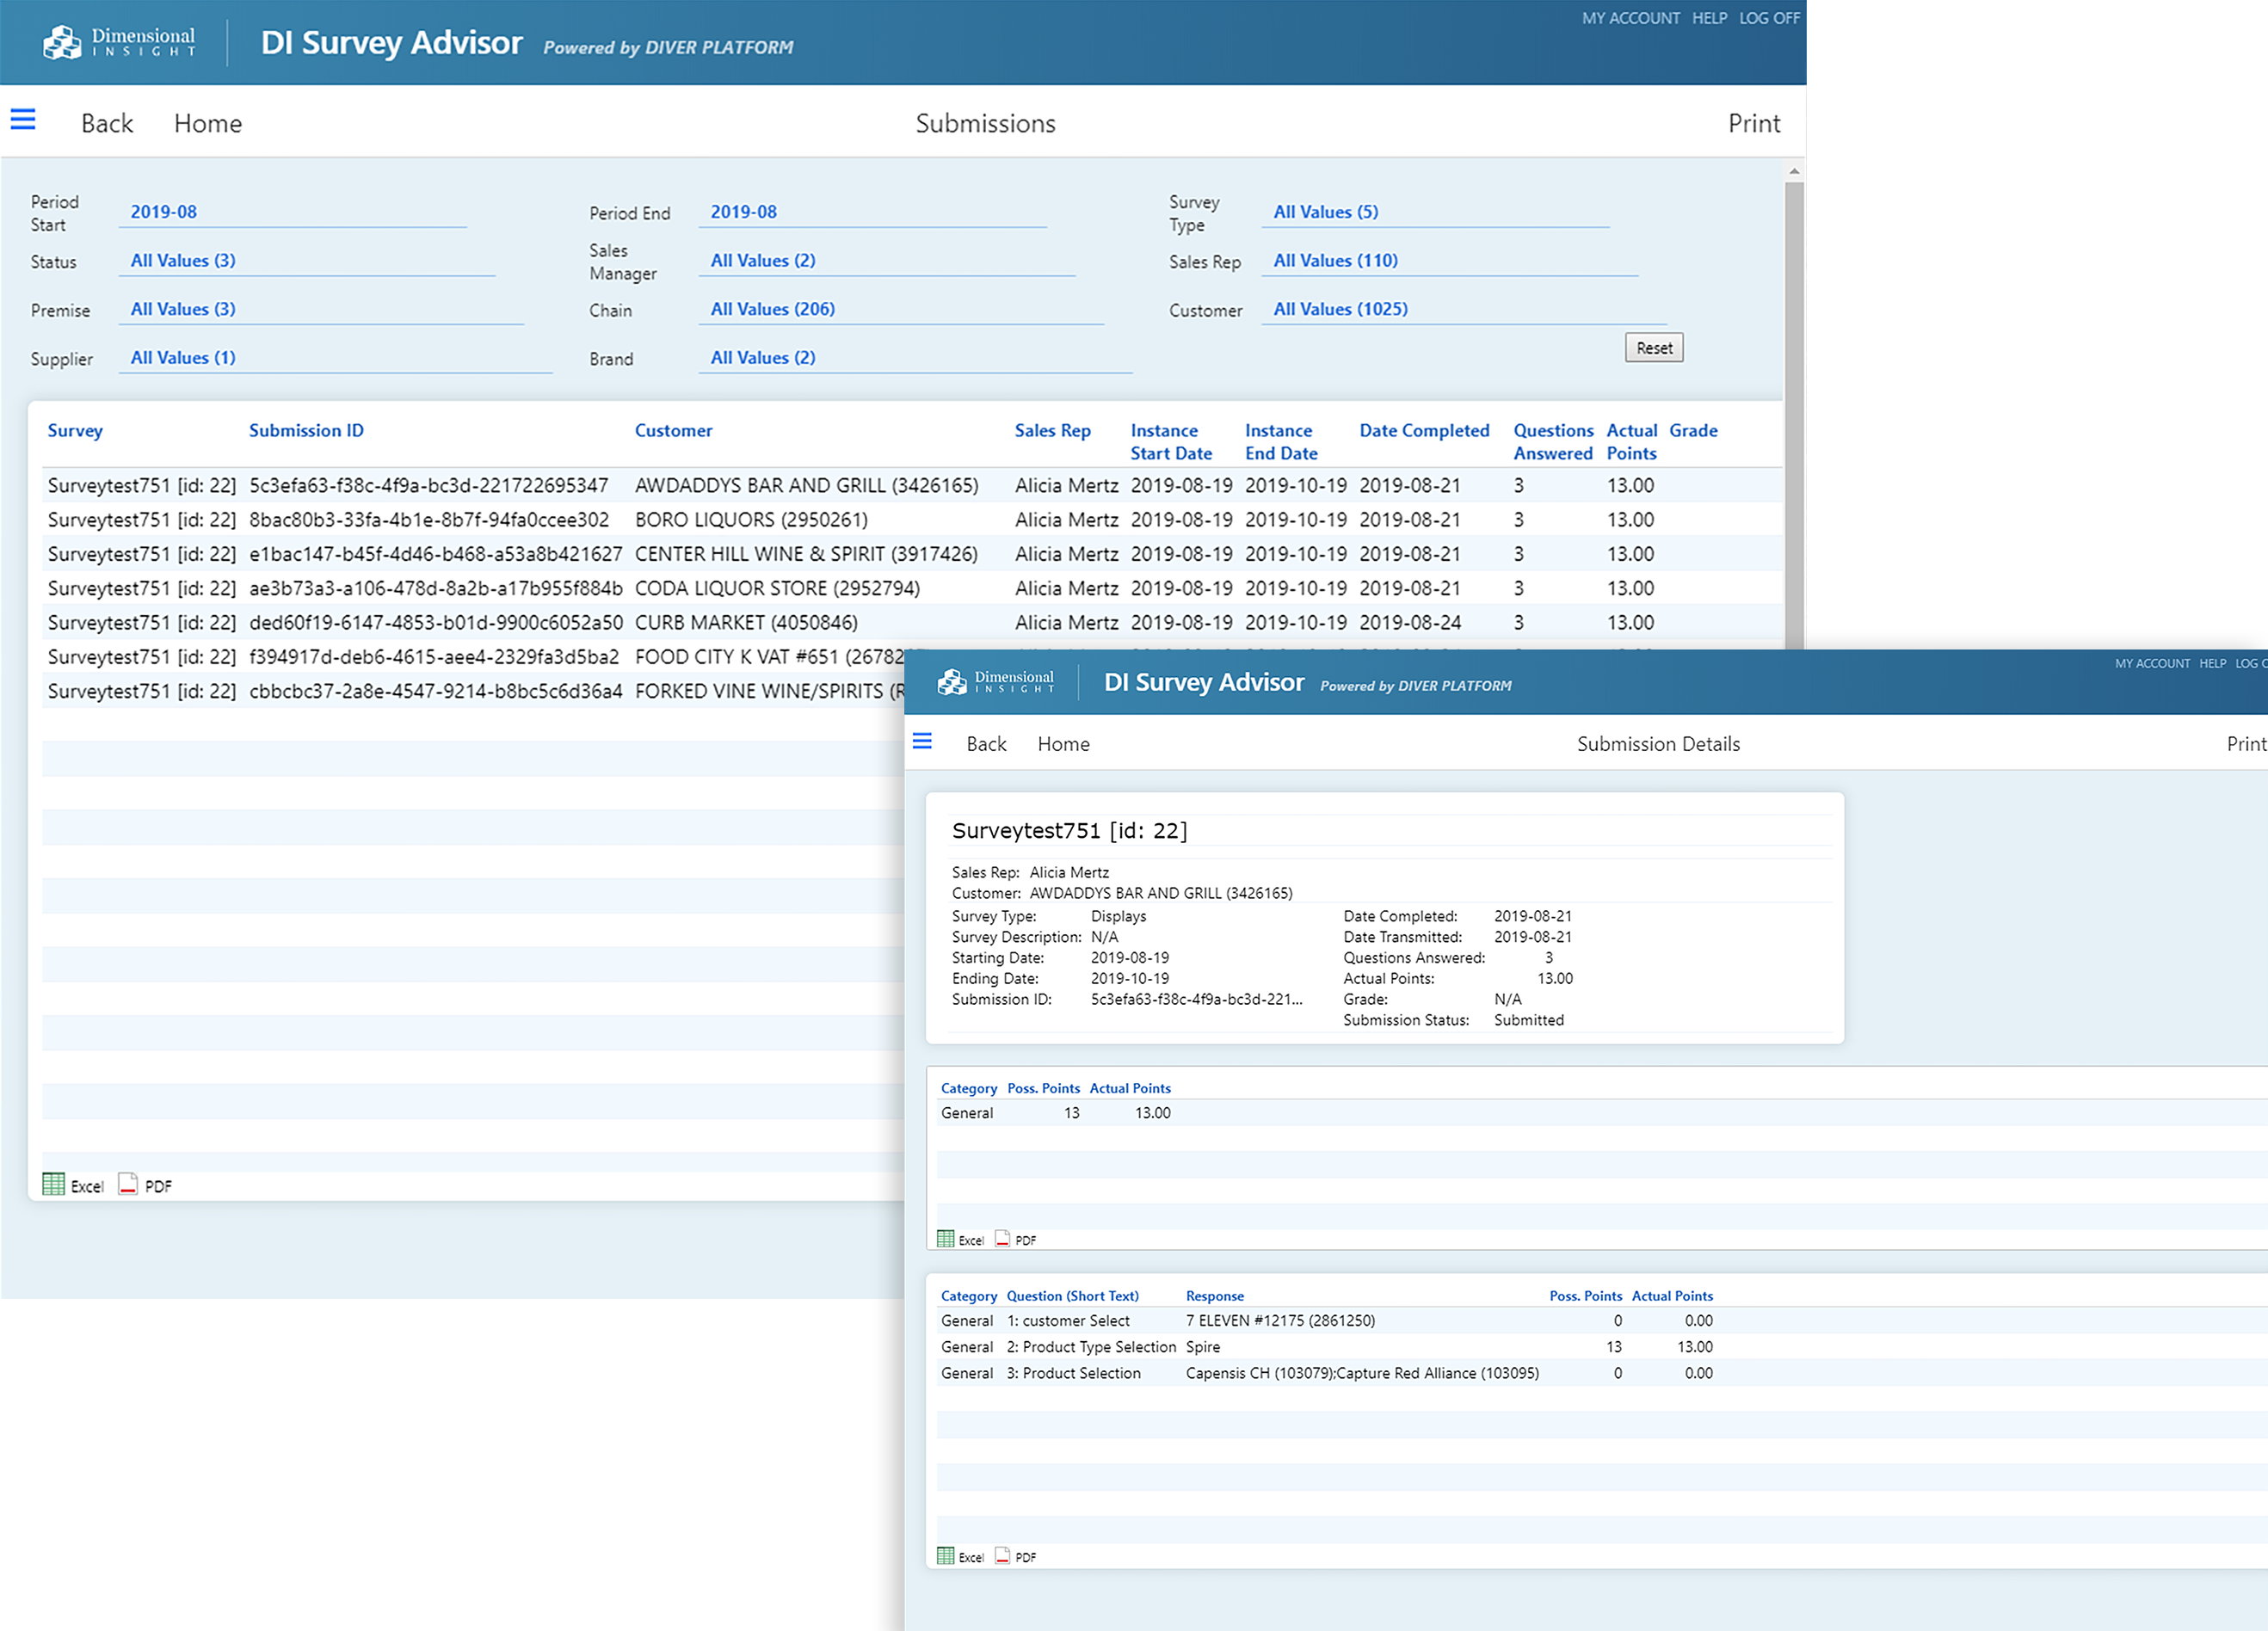Click question 2: Product Type Selection
The width and height of the screenshot is (2268, 1631).
[1091, 1346]
